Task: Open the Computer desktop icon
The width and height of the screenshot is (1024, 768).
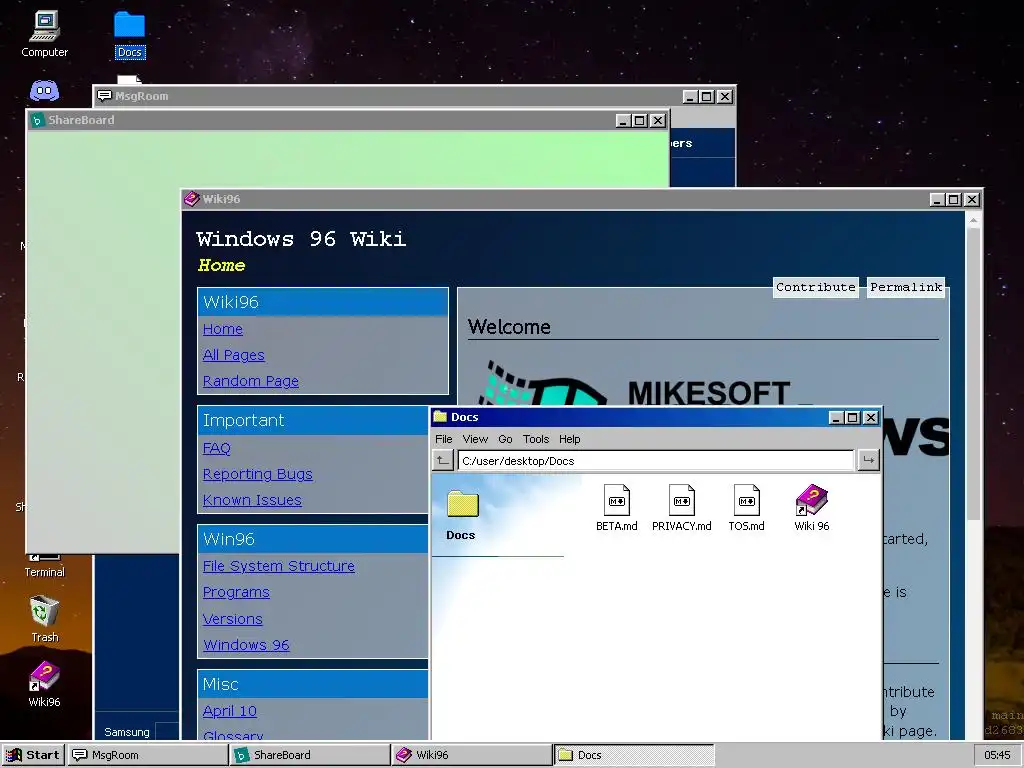Action: [44, 34]
